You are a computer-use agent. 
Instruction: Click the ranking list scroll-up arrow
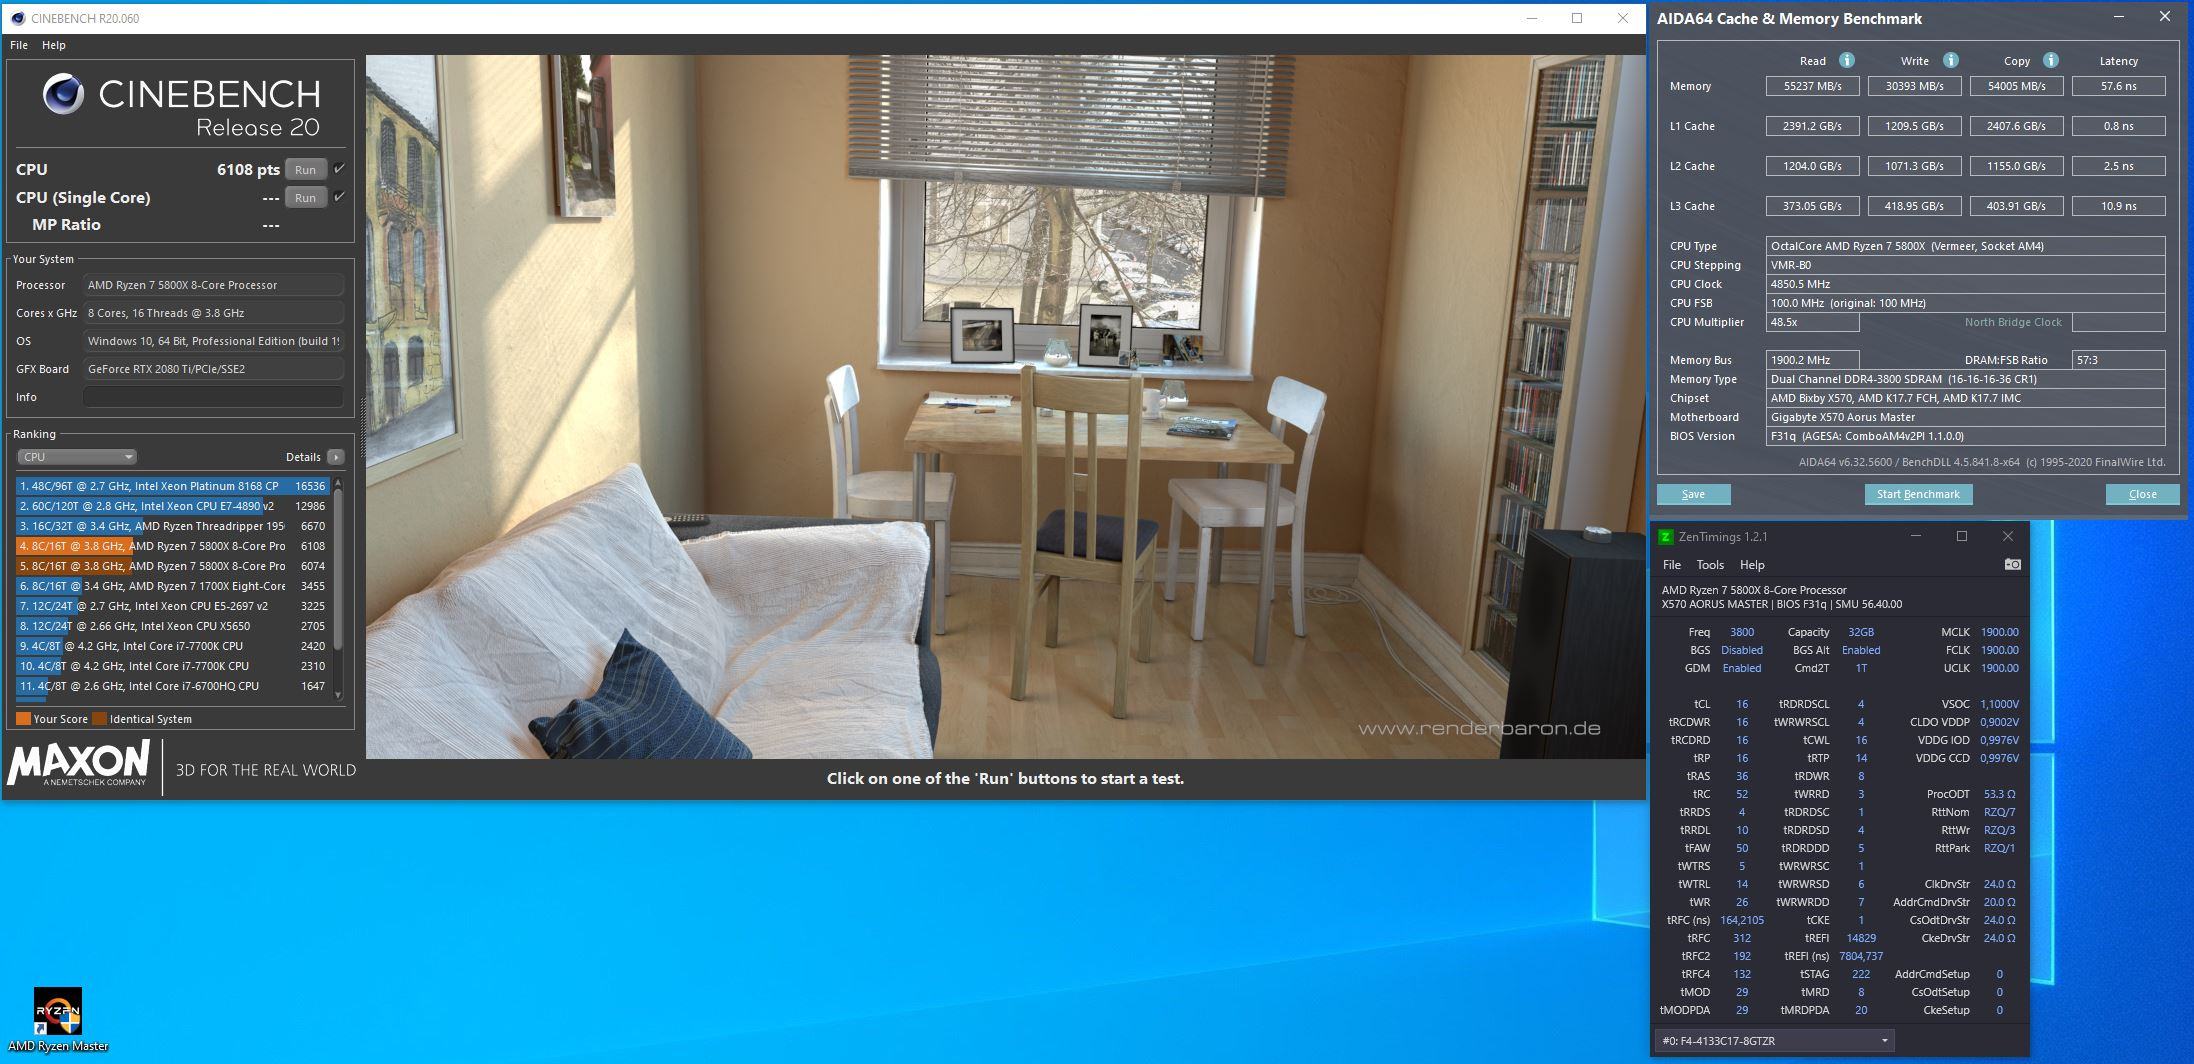(x=338, y=483)
